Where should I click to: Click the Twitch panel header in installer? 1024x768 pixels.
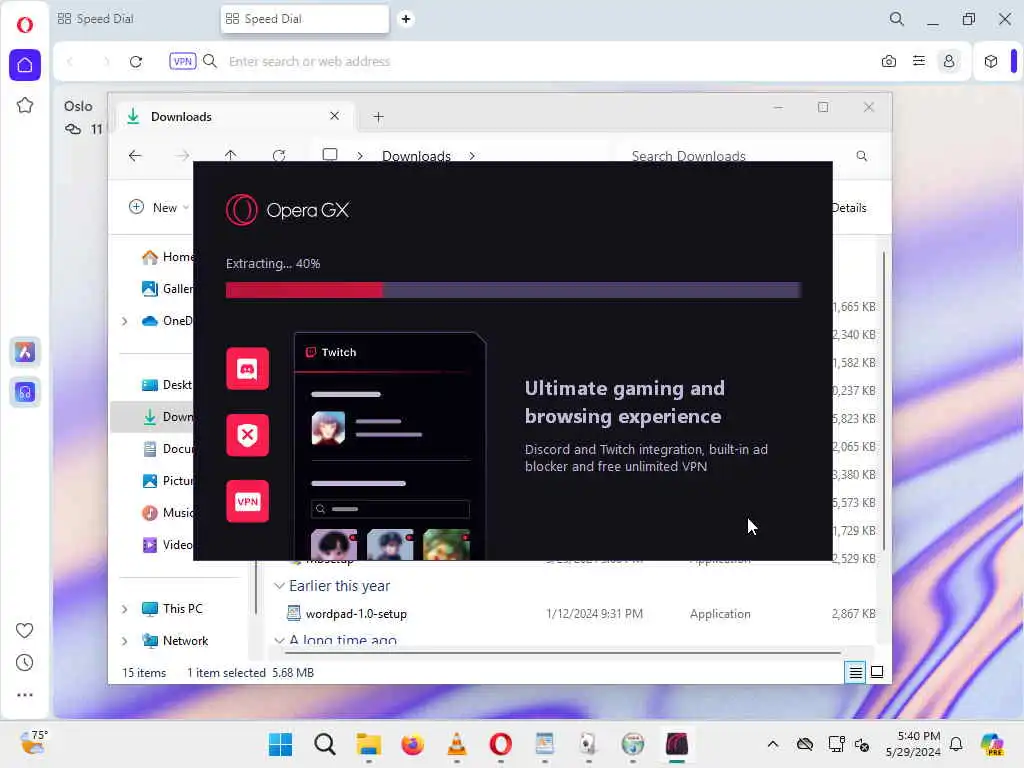click(389, 353)
